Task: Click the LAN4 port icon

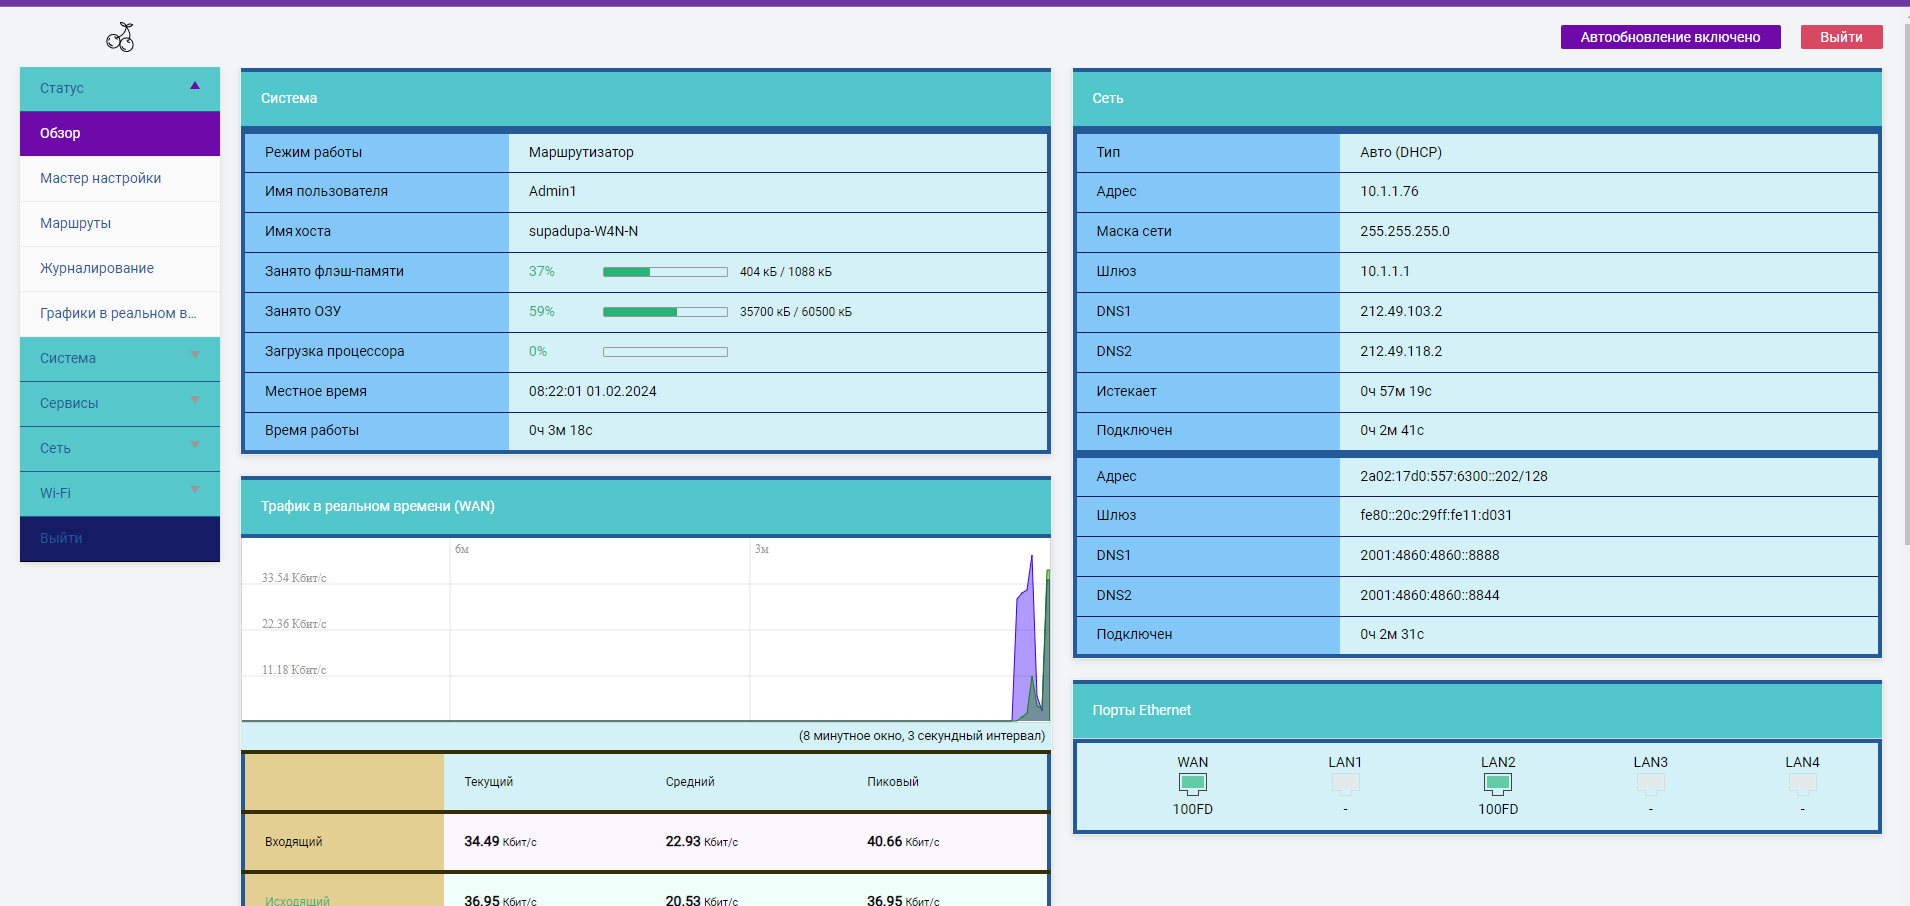Action: 1802,784
